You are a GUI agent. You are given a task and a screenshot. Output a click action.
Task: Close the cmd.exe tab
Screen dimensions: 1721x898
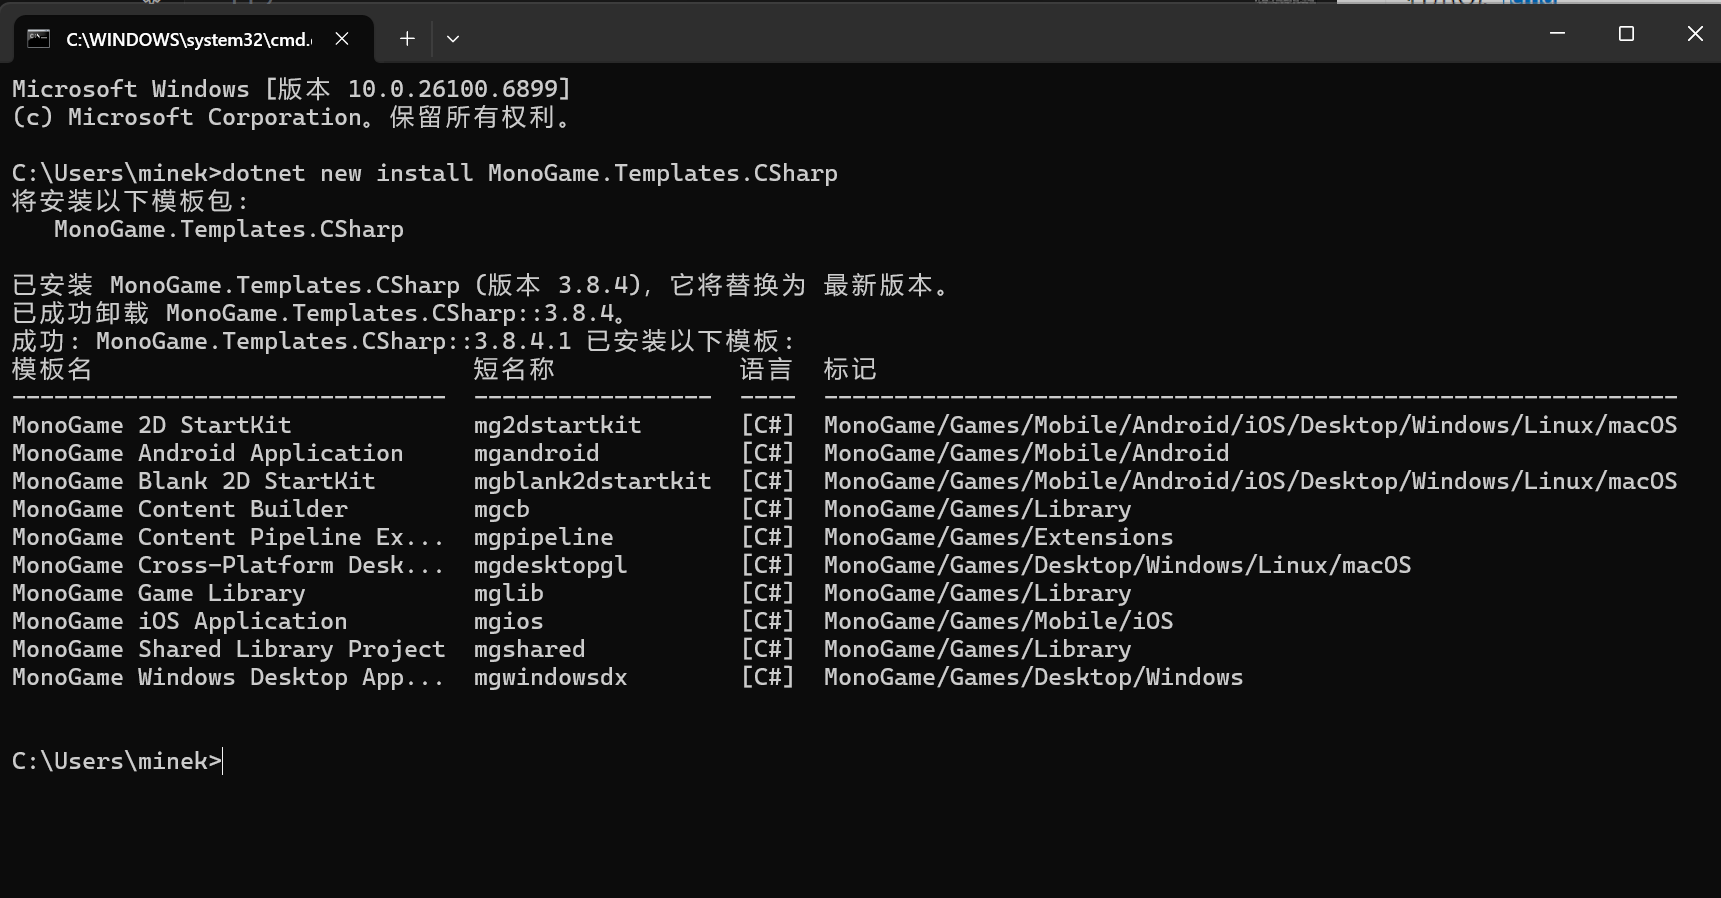pos(342,39)
